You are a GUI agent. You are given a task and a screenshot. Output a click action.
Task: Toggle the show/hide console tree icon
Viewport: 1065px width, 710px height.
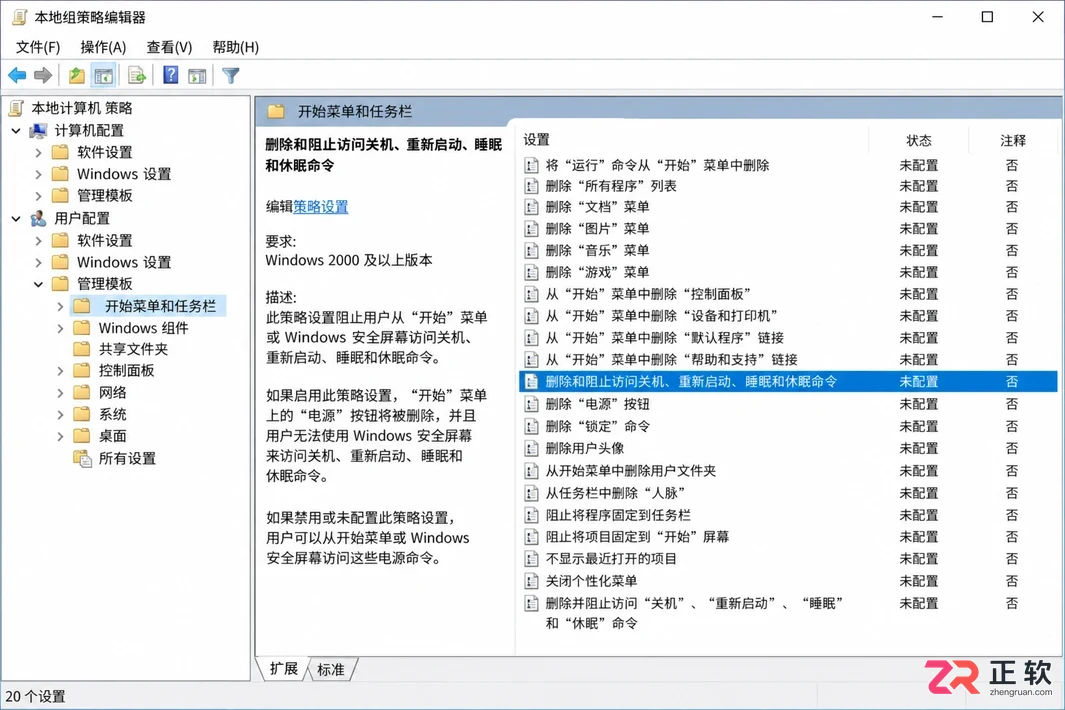[x=104, y=75]
